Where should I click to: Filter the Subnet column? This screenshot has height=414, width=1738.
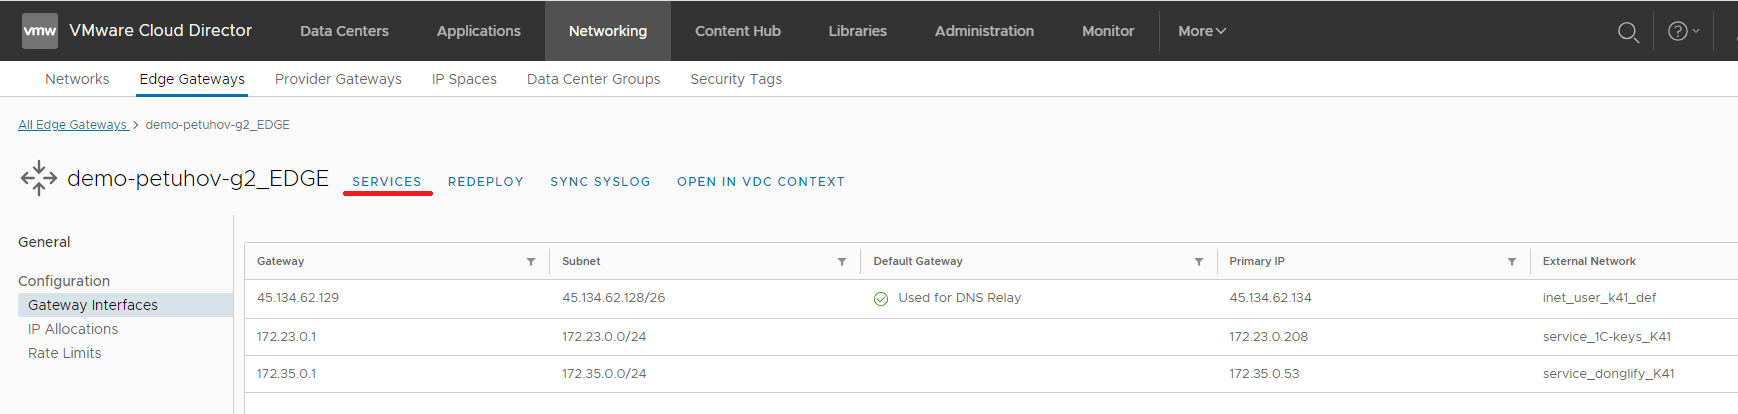pyautogui.click(x=842, y=262)
